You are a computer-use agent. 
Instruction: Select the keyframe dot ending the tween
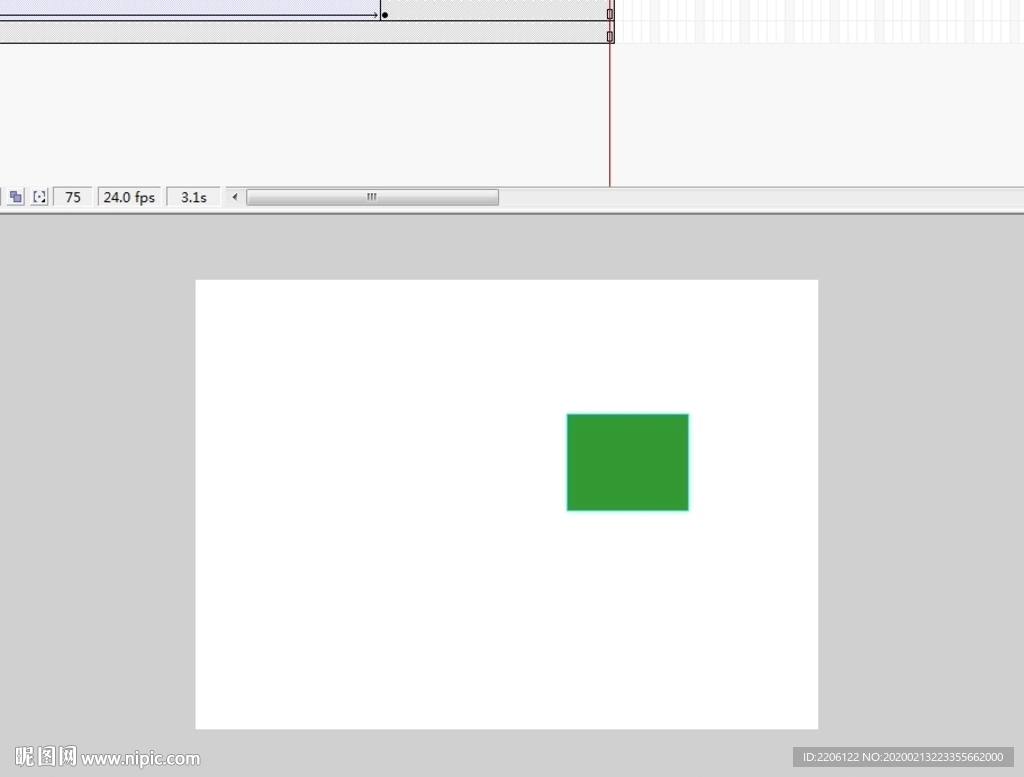click(385, 14)
